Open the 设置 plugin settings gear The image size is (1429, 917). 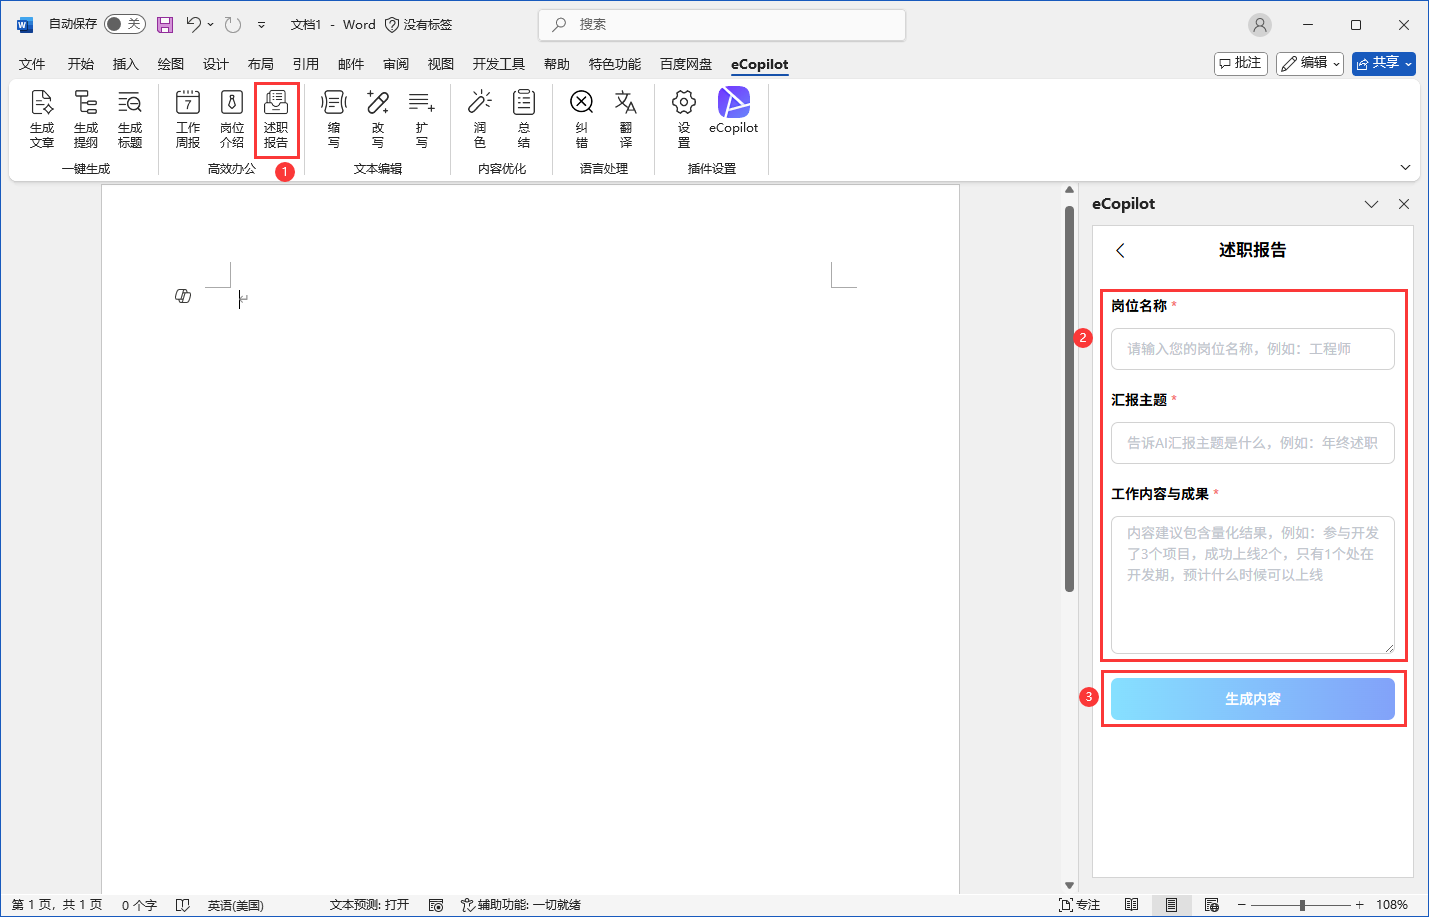(x=684, y=118)
